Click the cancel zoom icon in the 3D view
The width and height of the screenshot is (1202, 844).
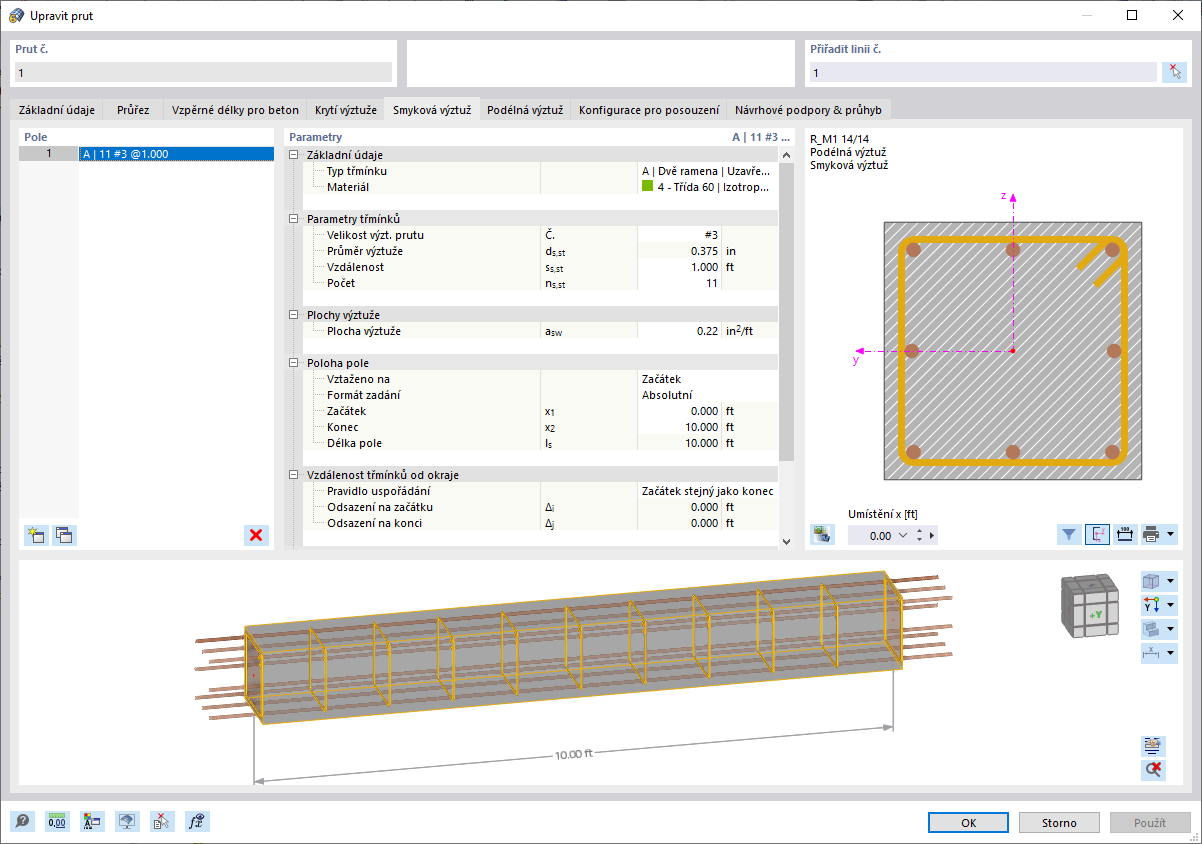coord(1152,769)
